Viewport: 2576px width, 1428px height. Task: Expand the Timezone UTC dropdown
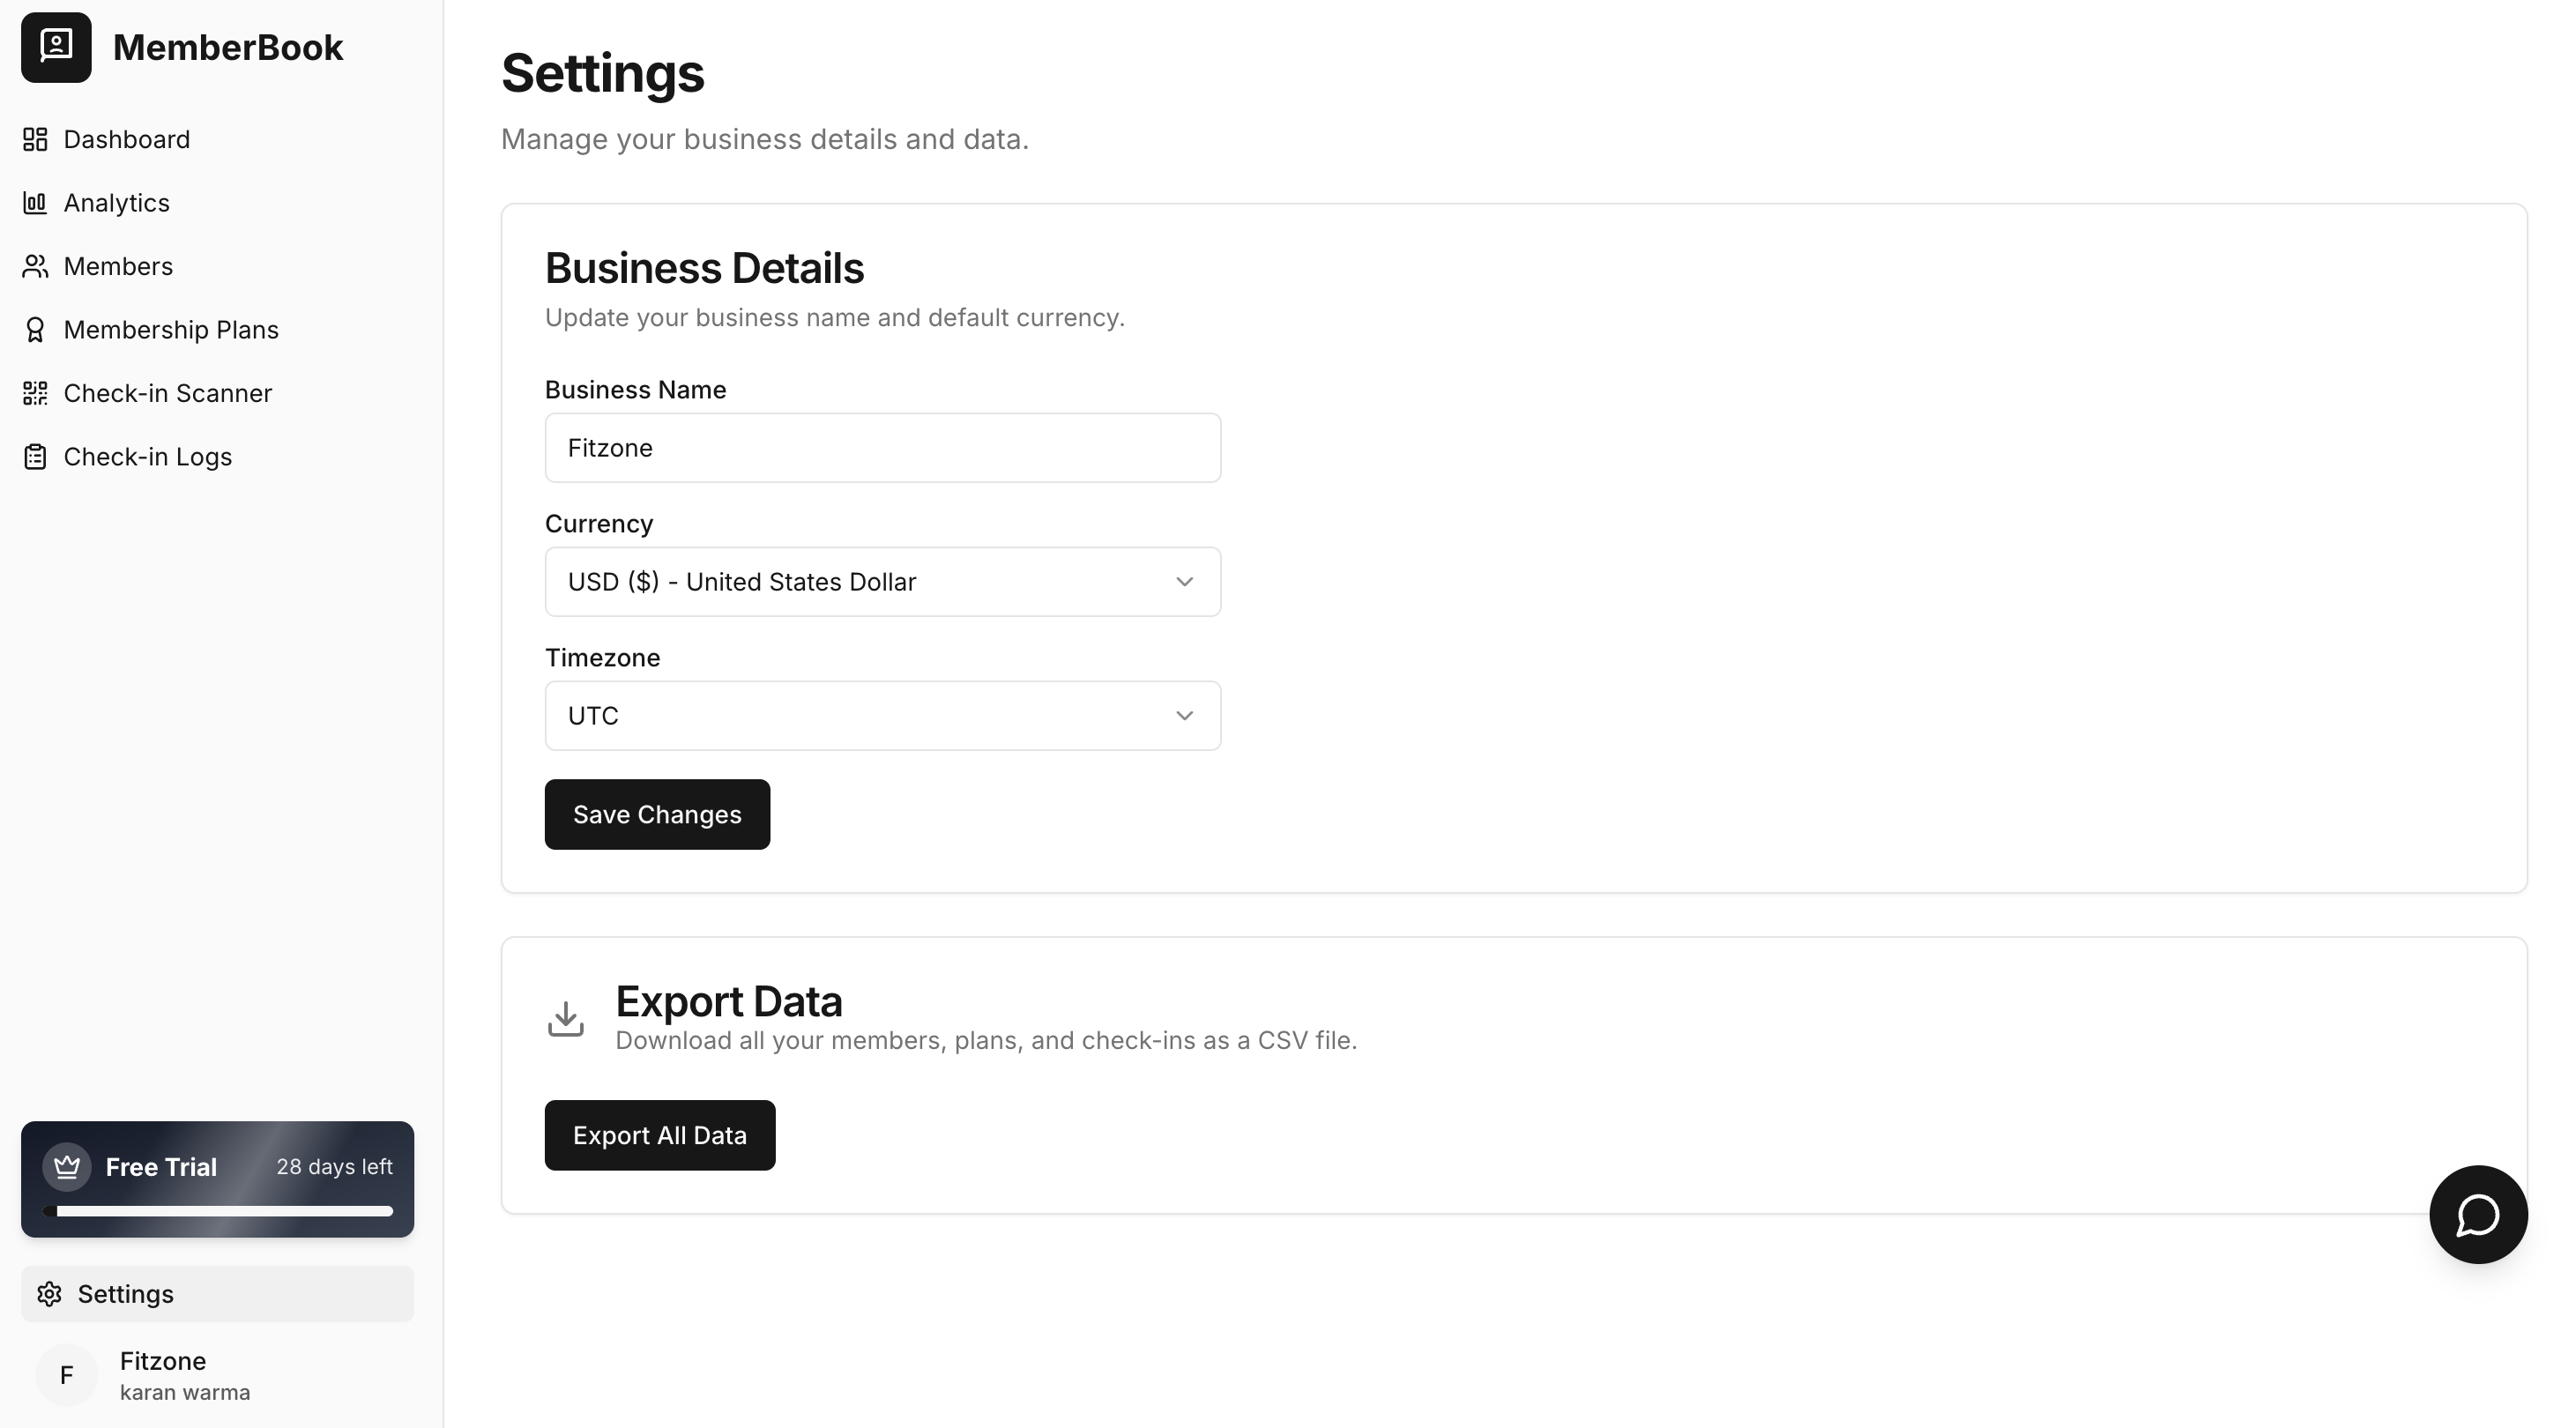(x=882, y=716)
